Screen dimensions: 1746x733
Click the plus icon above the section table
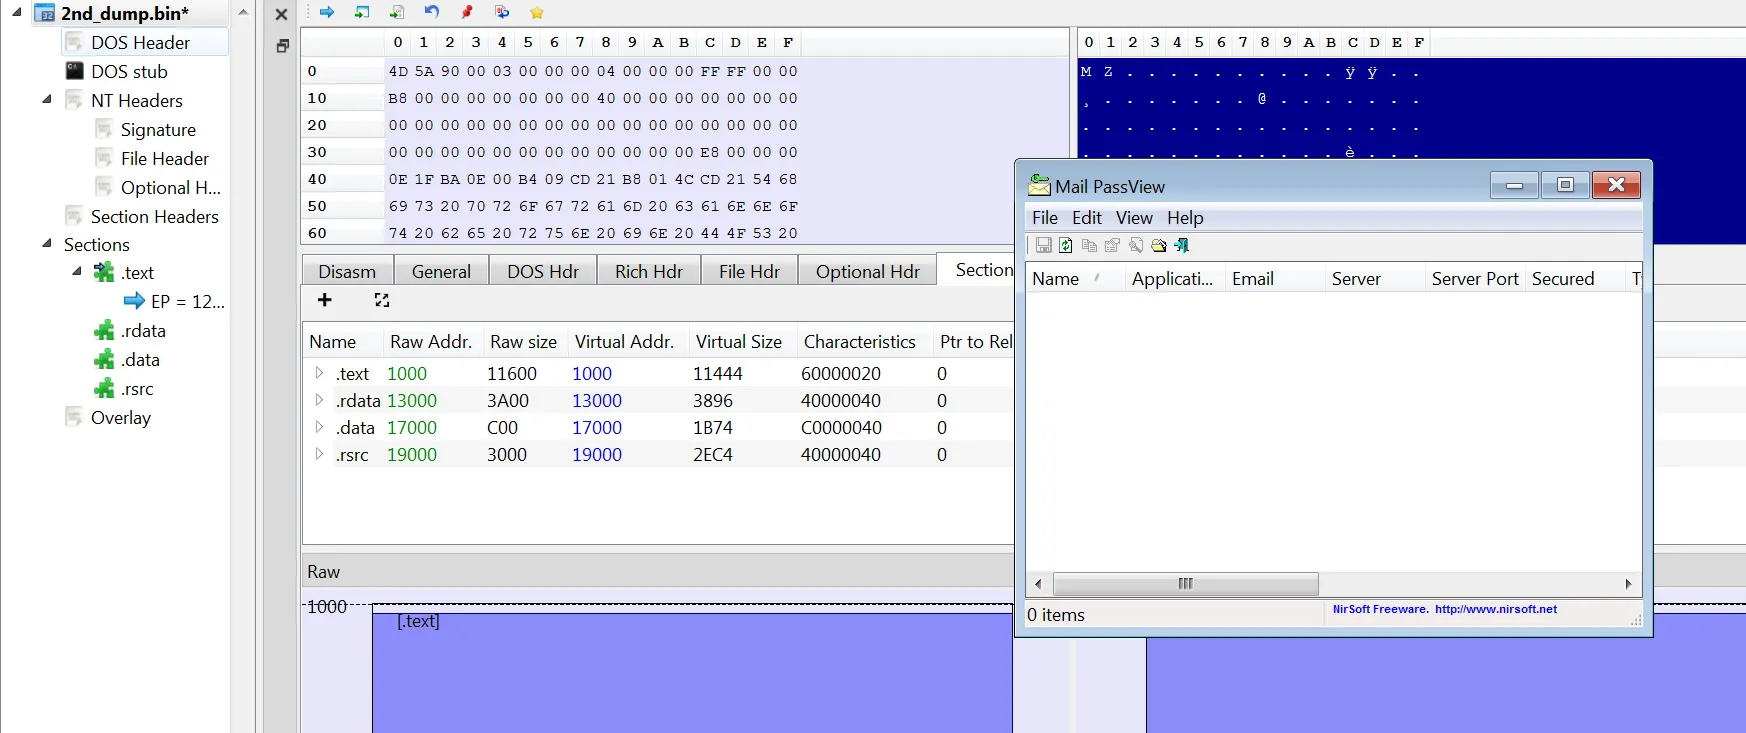(x=324, y=300)
